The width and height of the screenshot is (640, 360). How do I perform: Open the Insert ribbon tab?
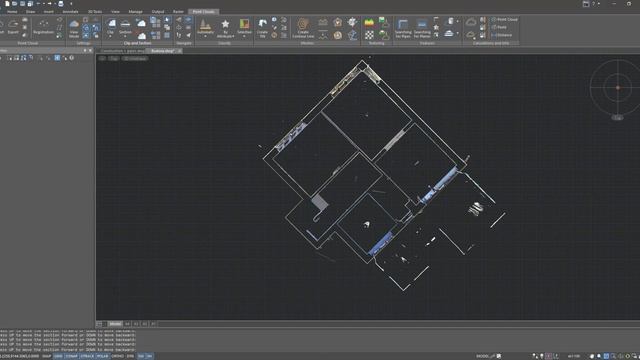(49, 12)
